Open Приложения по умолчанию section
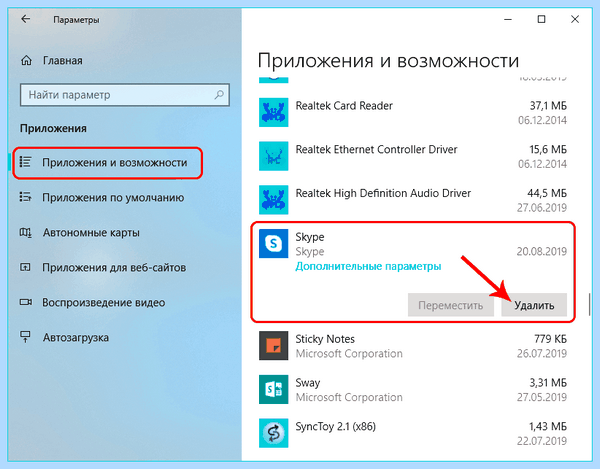The image size is (600, 469). click(x=113, y=198)
